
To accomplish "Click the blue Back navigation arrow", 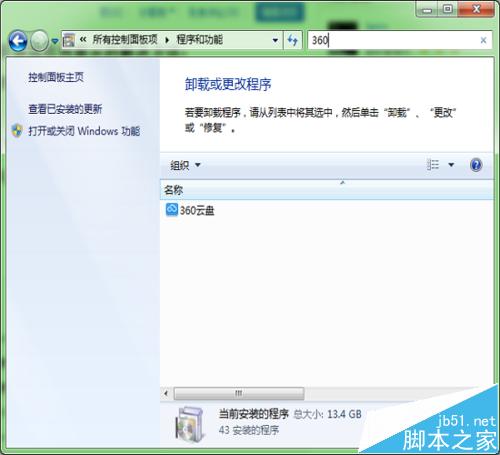I will [x=18, y=41].
